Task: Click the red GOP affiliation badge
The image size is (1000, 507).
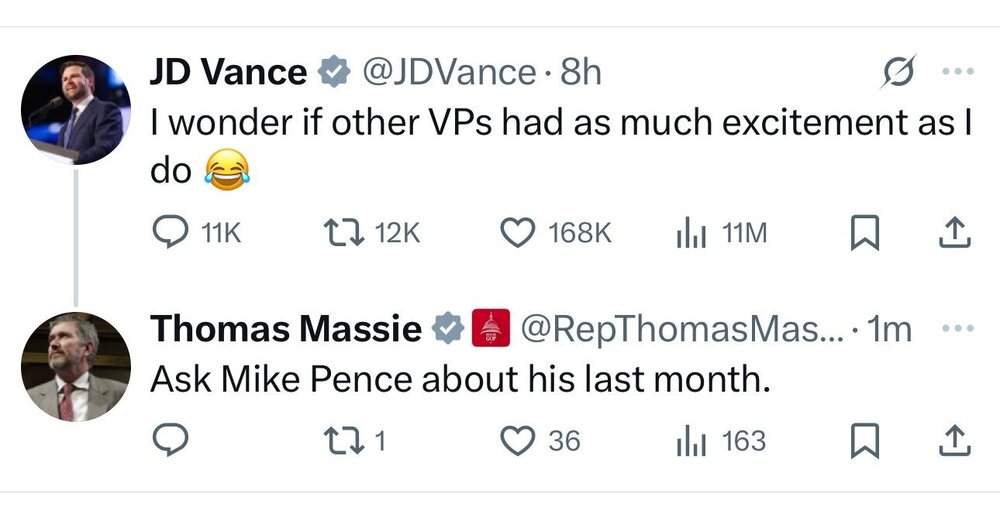Action: click(x=490, y=329)
